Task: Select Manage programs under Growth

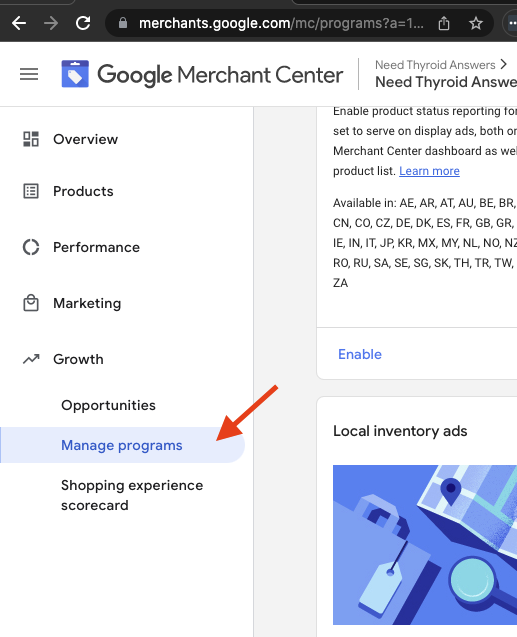Action: click(x=122, y=445)
